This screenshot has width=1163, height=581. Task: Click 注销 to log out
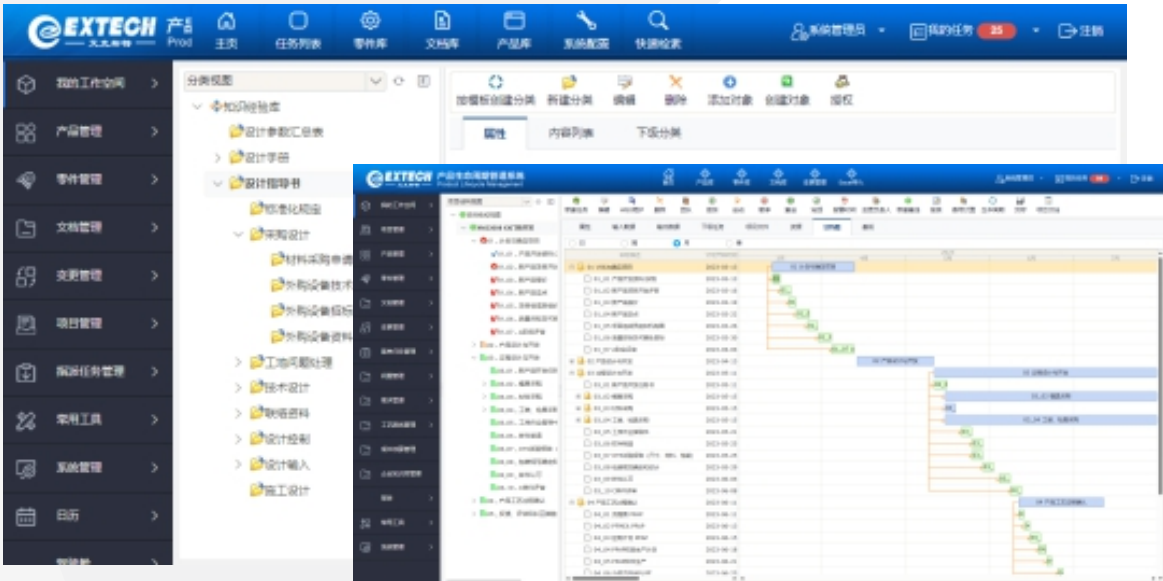(x=1081, y=31)
